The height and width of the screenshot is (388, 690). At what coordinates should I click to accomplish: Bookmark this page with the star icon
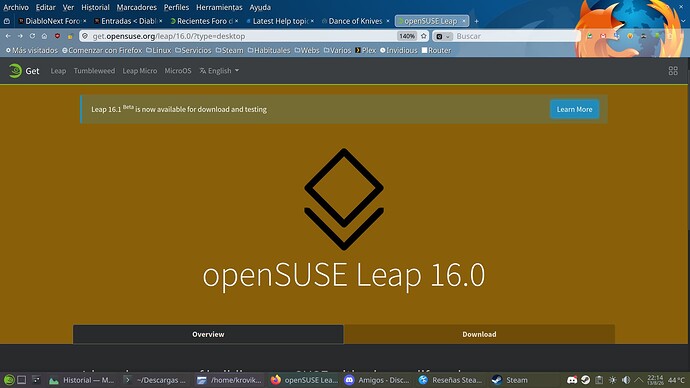pyautogui.click(x=424, y=36)
